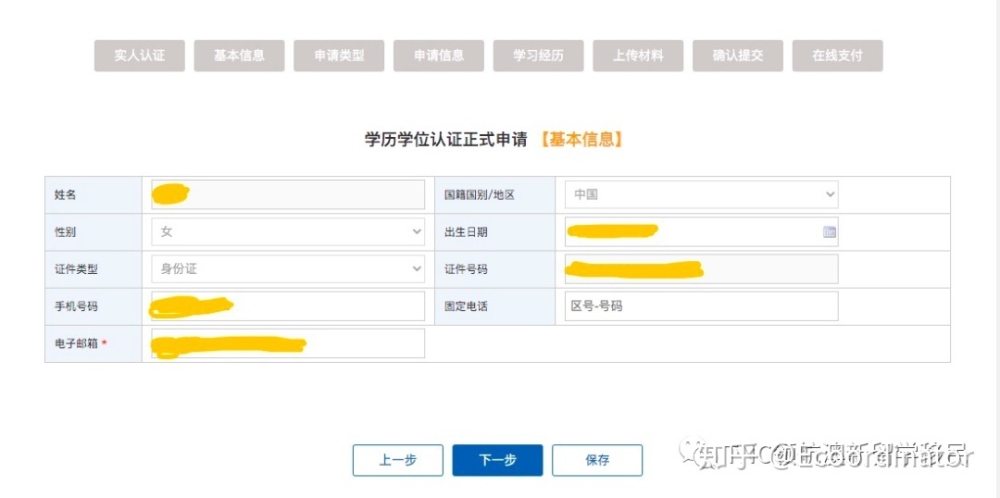Click into the 电子邮箱 email field
This screenshot has height=498, width=1000.
[288, 344]
